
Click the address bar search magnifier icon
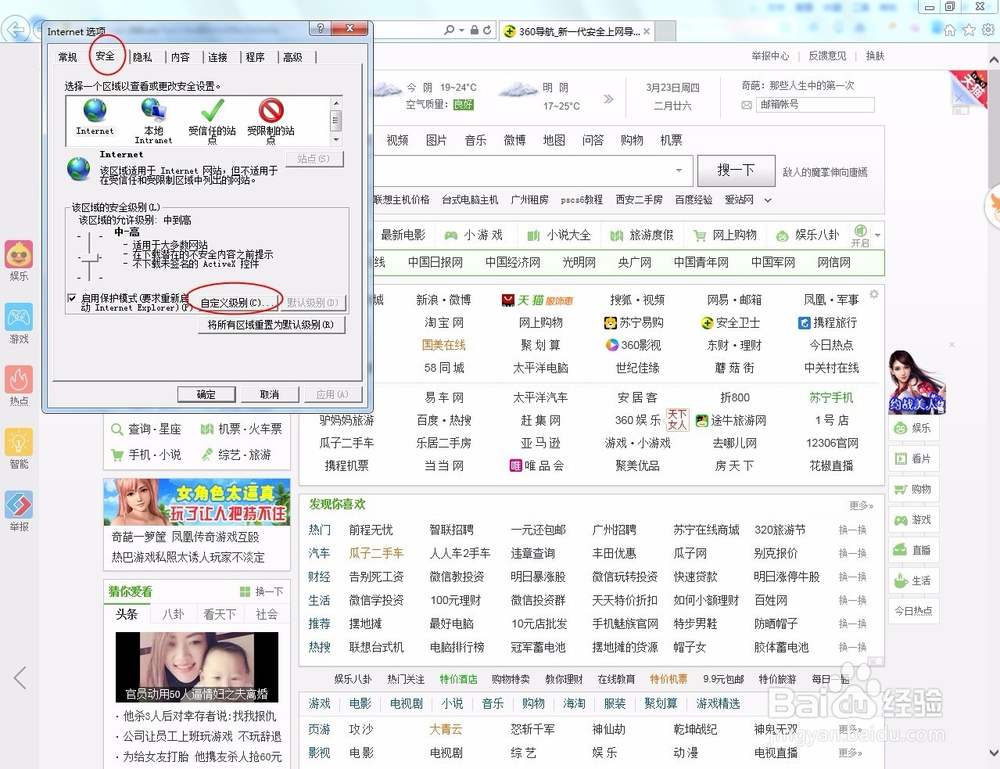[x=450, y=30]
